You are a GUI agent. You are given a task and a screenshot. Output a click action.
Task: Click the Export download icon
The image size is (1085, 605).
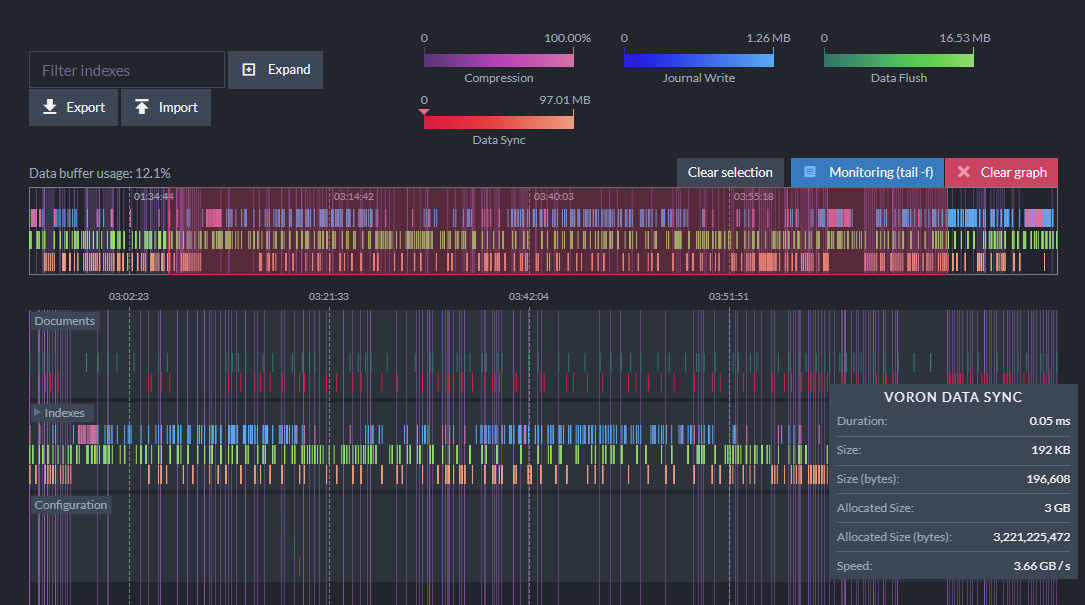(50, 107)
